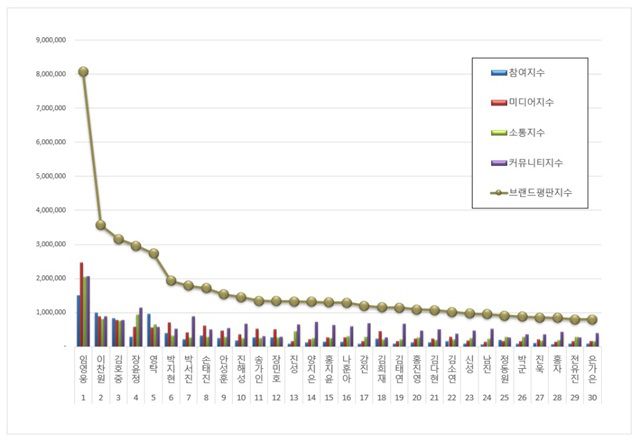Select the purple 커뮤니티지수 legend marker
This screenshot has height=441, width=640.
pos(494,160)
